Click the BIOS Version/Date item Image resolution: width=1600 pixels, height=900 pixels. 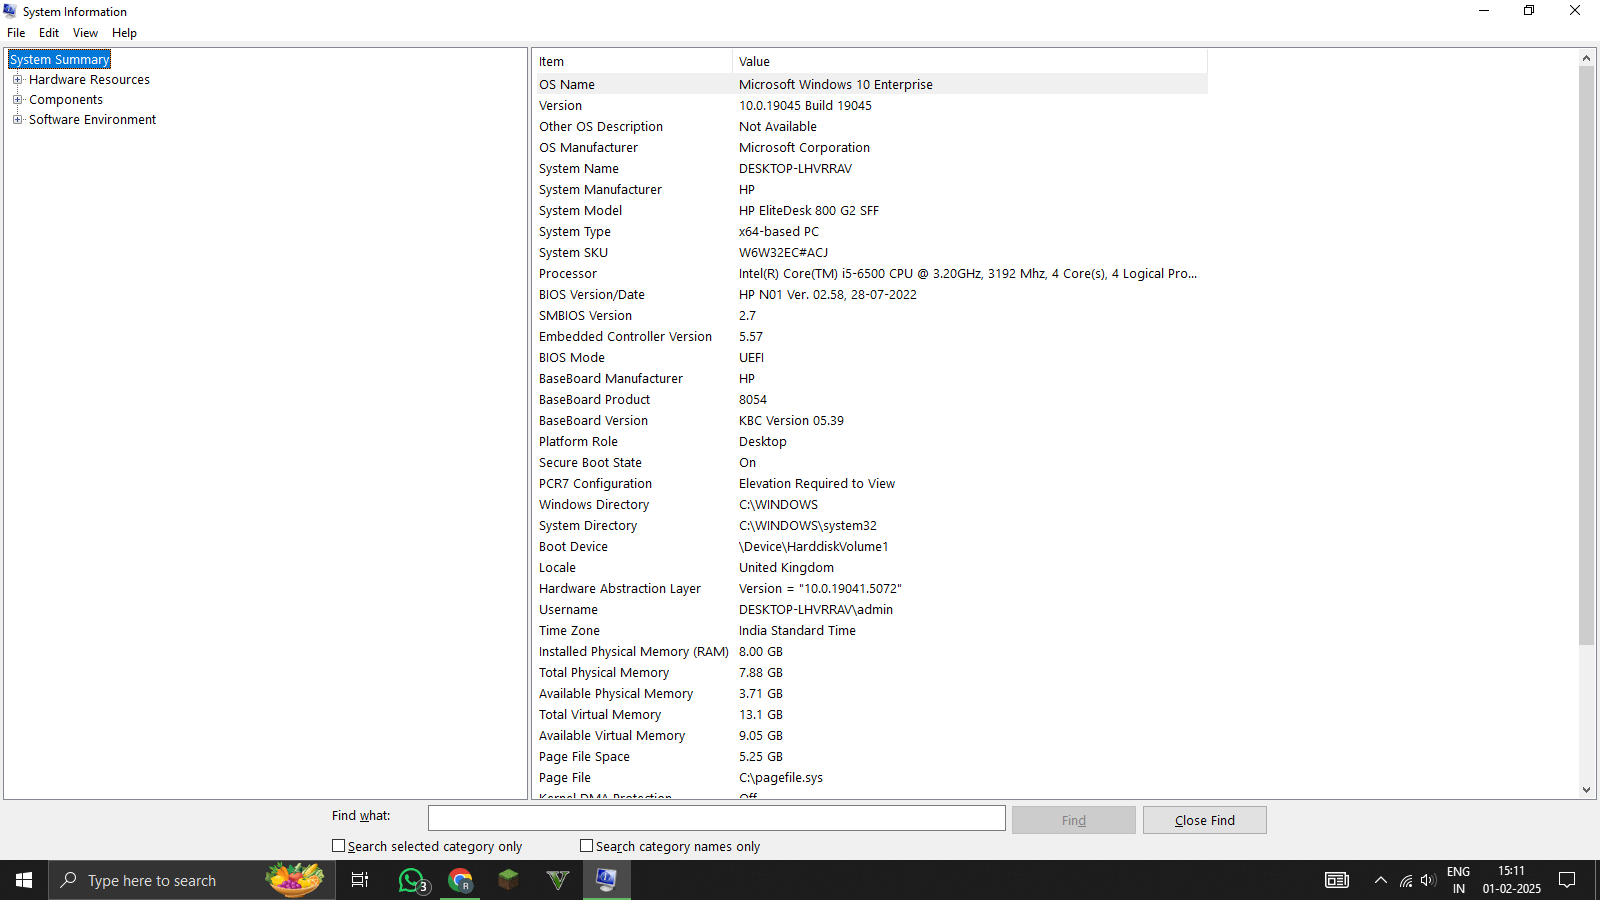click(x=592, y=295)
